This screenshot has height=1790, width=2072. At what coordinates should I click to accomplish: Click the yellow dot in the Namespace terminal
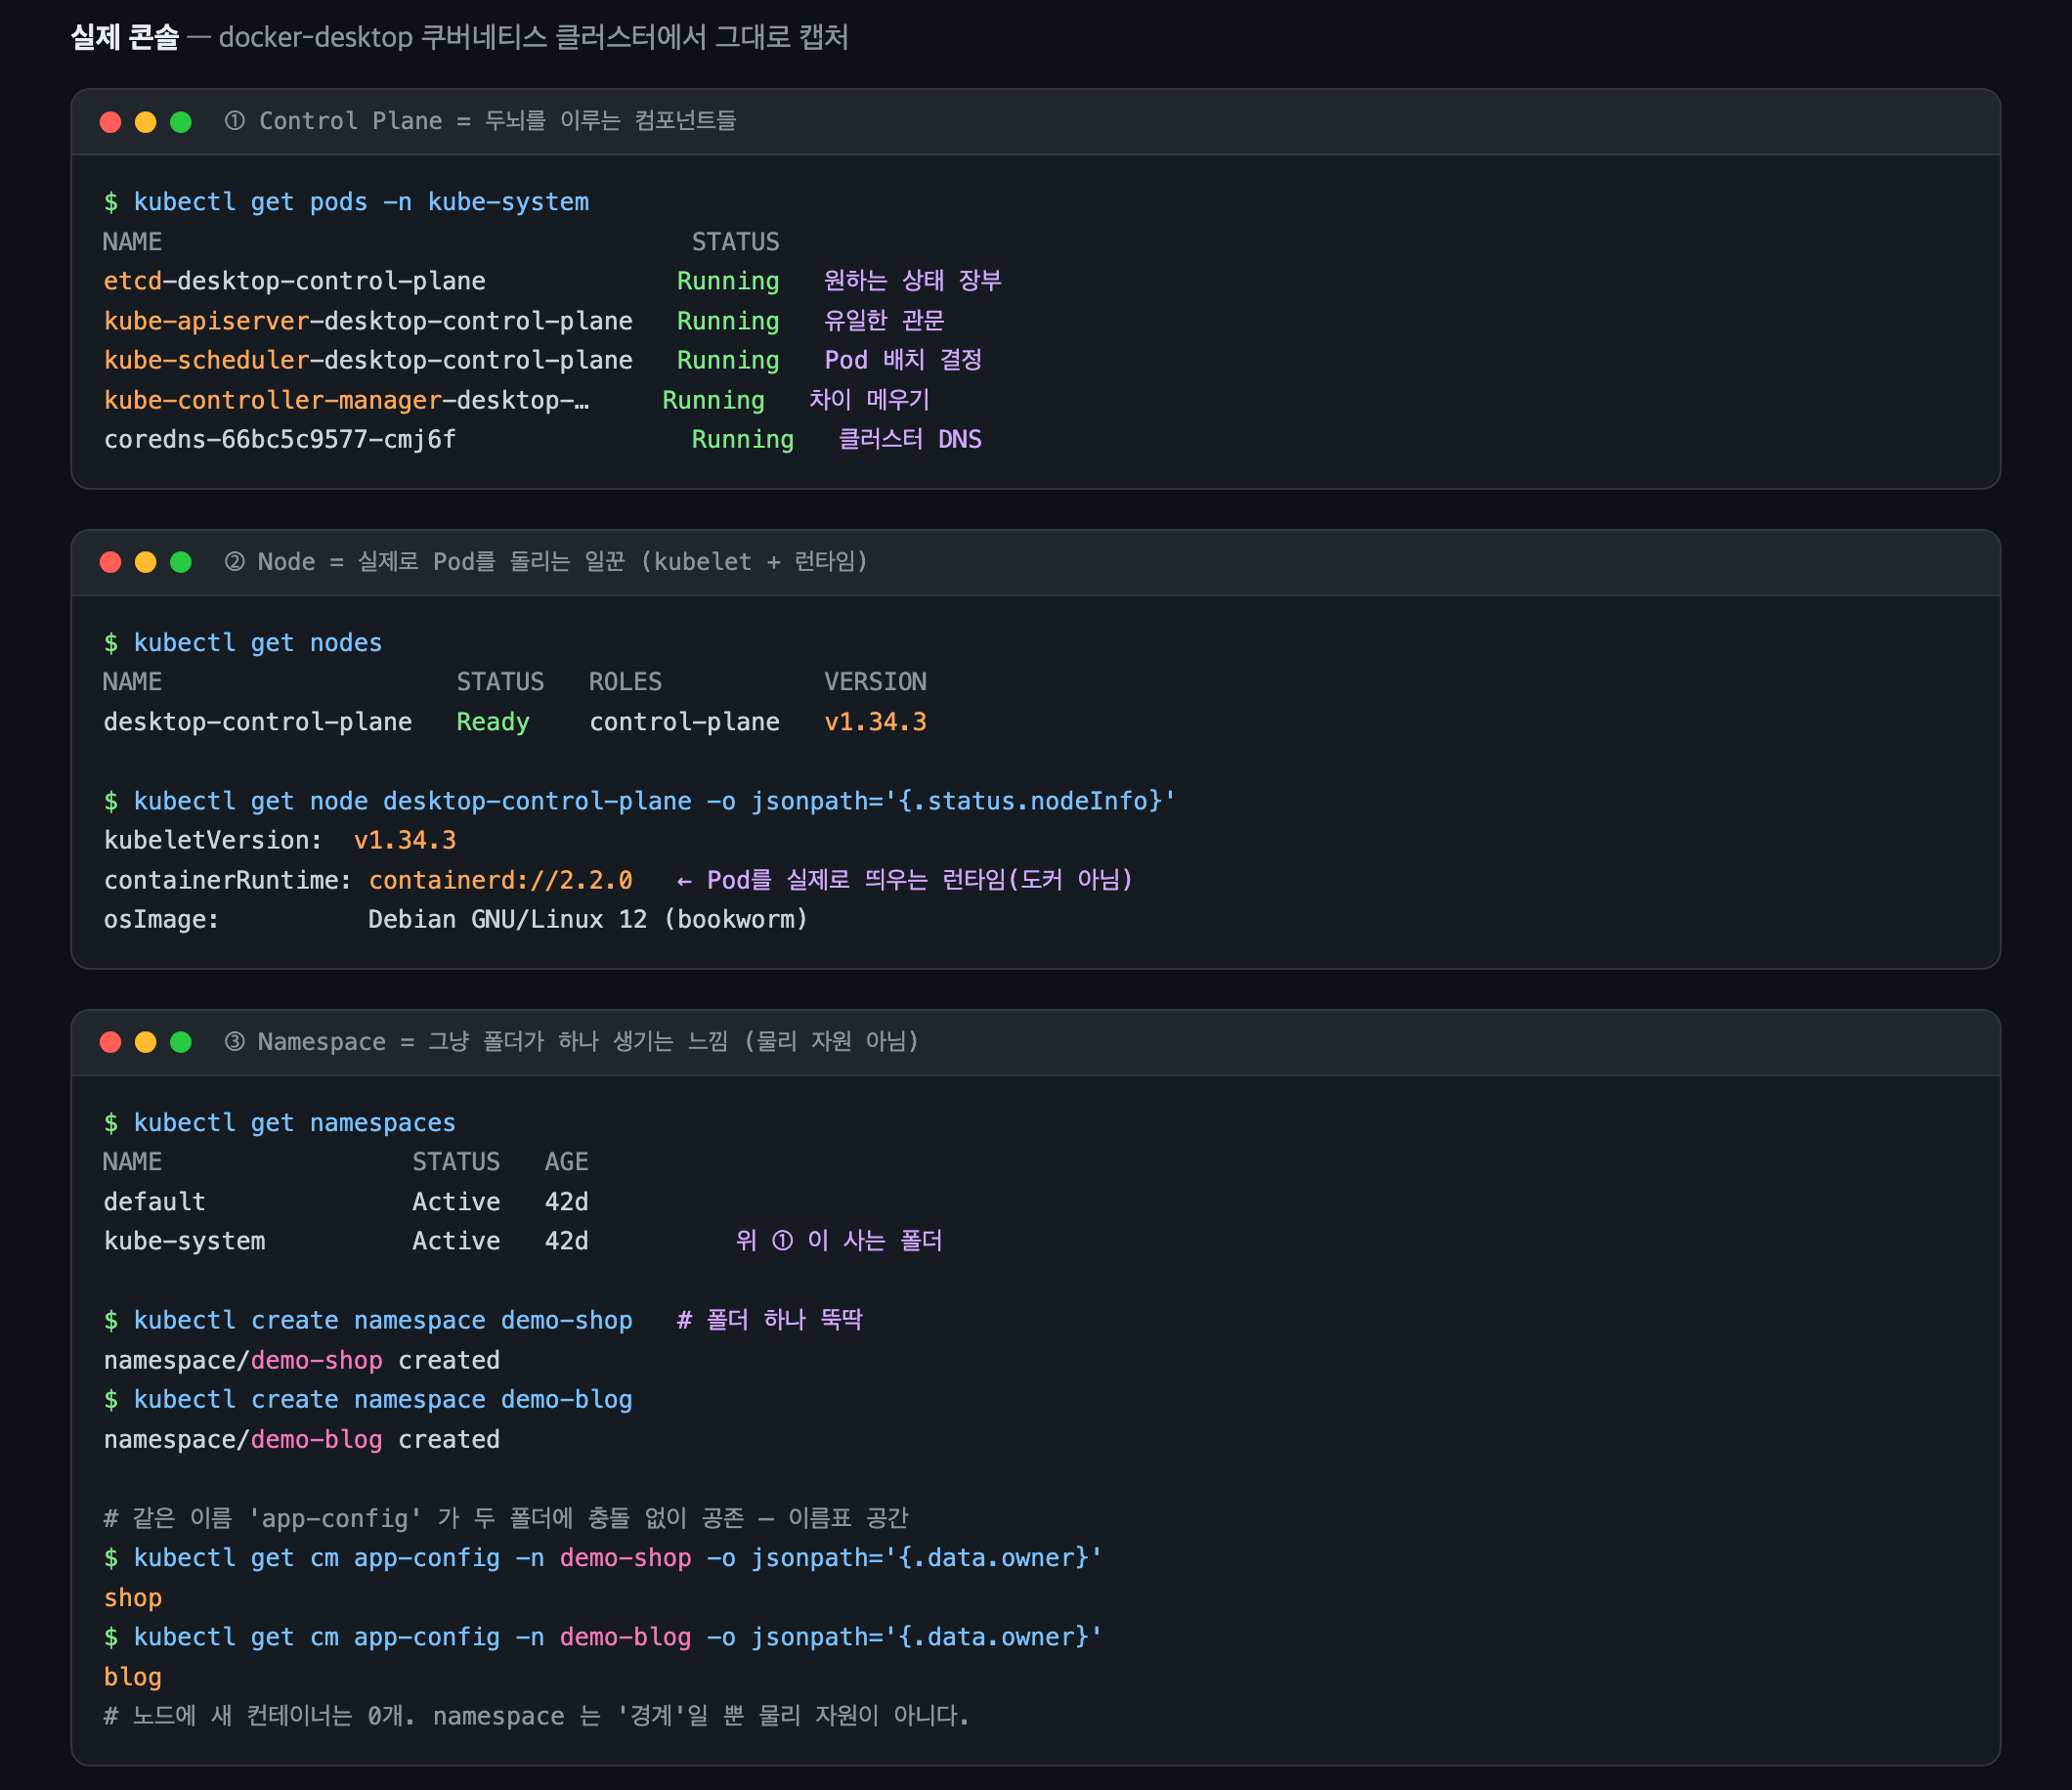click(x=146, y=1042)
